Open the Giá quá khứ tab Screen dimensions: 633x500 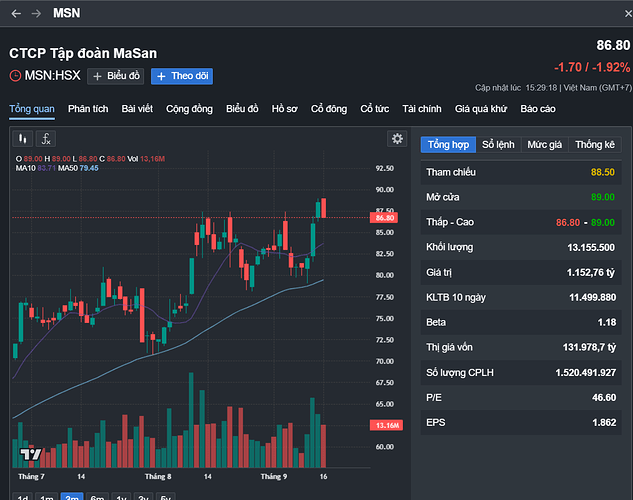[482, 108]
